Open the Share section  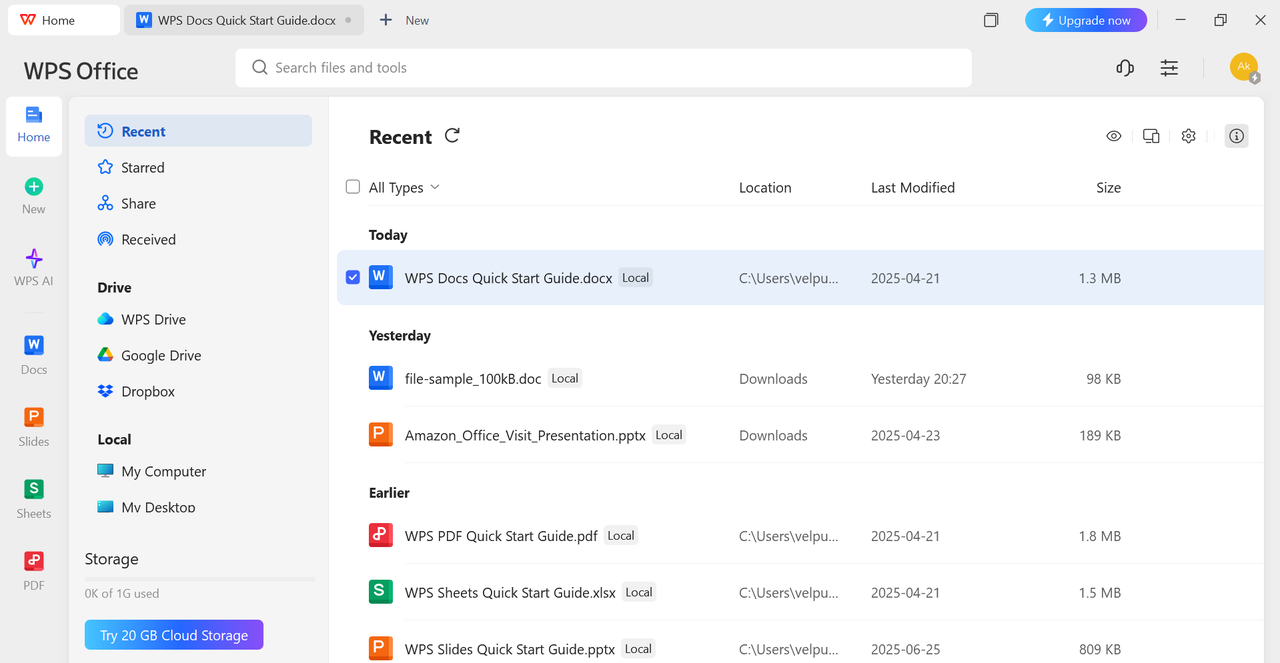pyautogui.click(x=198, y=203)
